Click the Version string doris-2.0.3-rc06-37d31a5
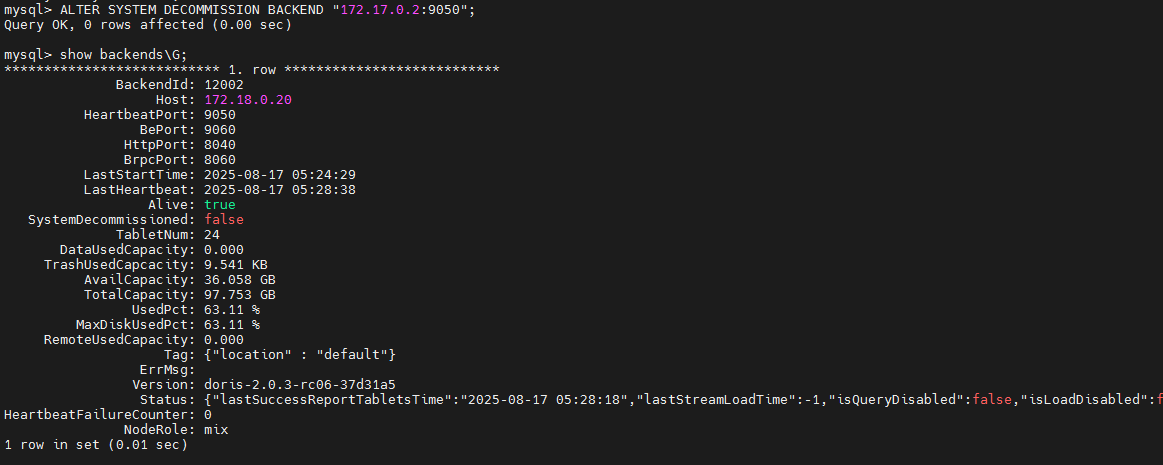Image resolution: width=1163 pixels, height=465 pixels. [x=299, y=385]
